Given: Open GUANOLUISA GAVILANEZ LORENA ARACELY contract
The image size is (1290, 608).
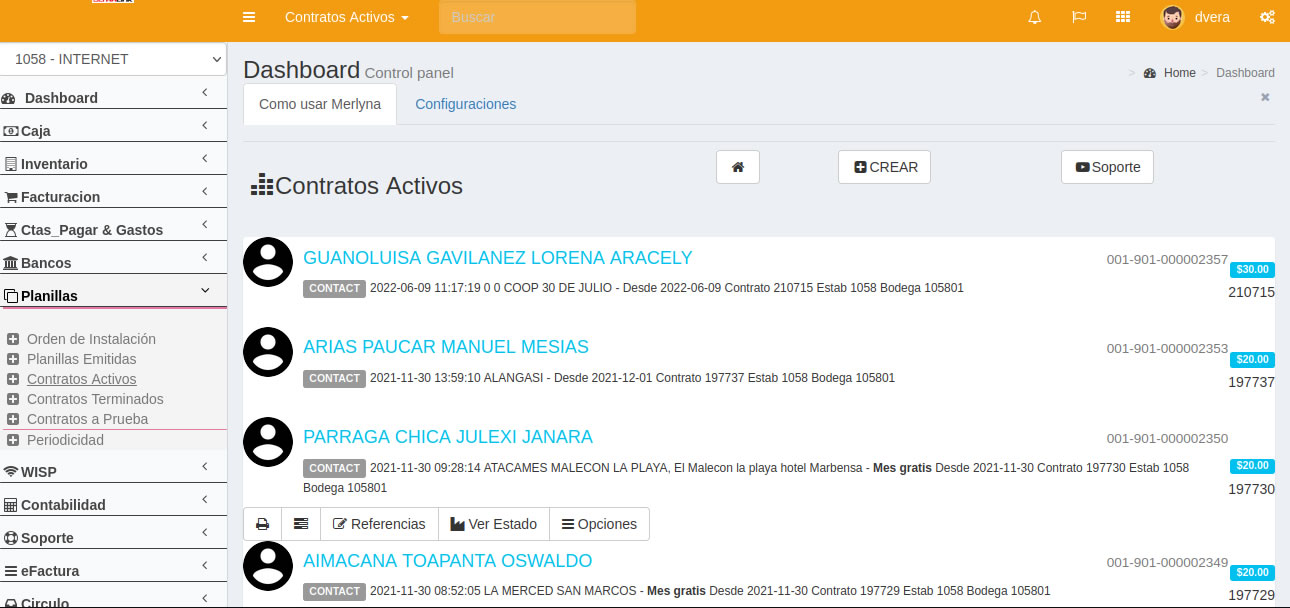Looking at the screenshot, I should point(498,257).
